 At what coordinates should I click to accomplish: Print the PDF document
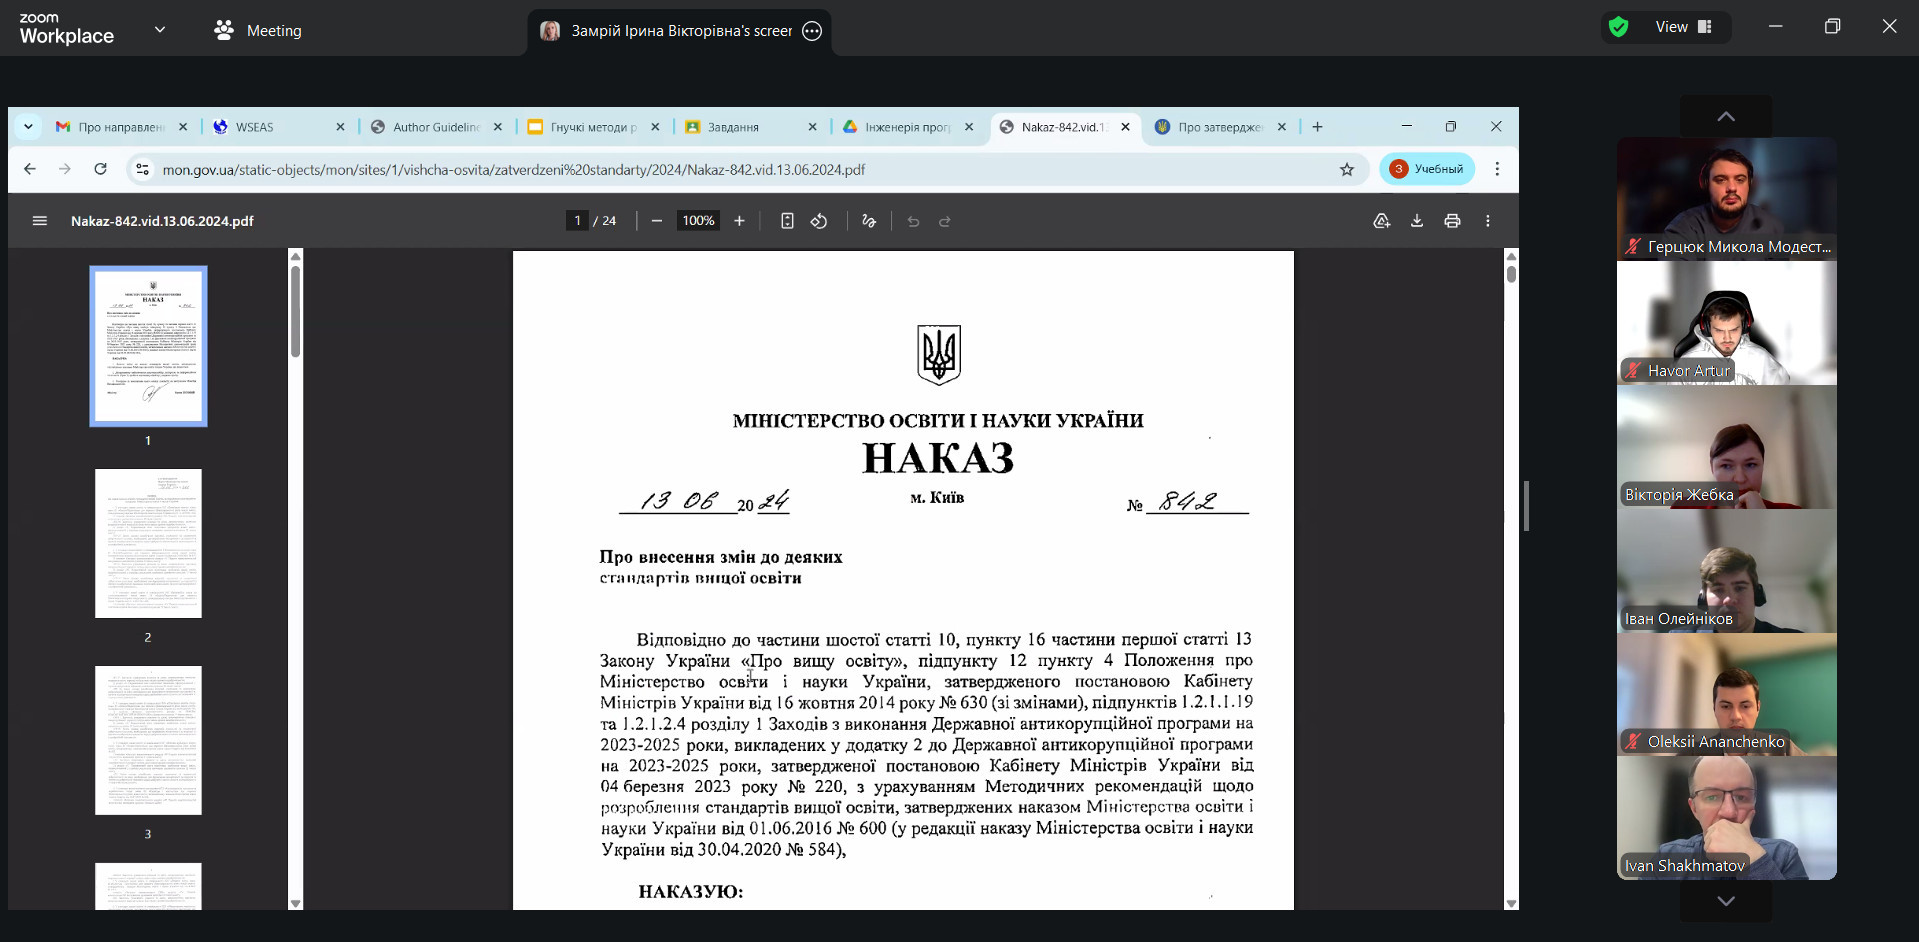[1452, 221]
